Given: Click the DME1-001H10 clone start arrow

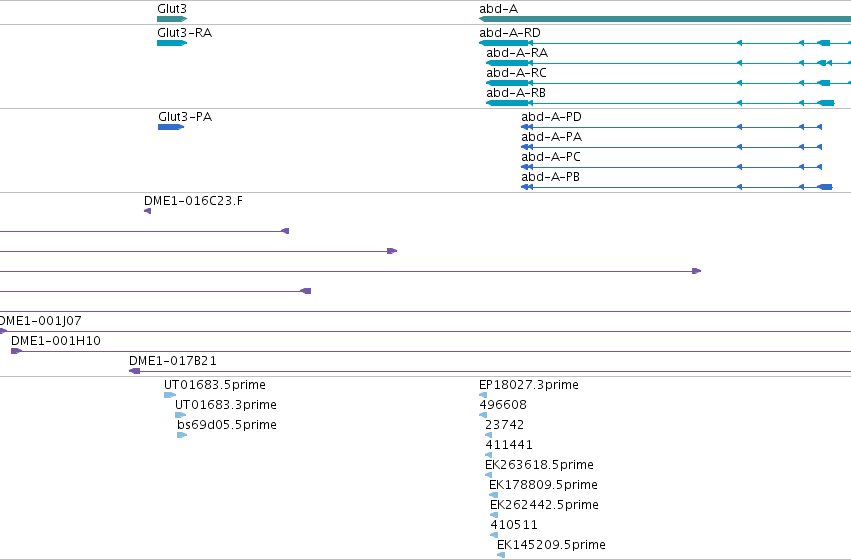Looking at the screenshot, I should pos(16,351).
